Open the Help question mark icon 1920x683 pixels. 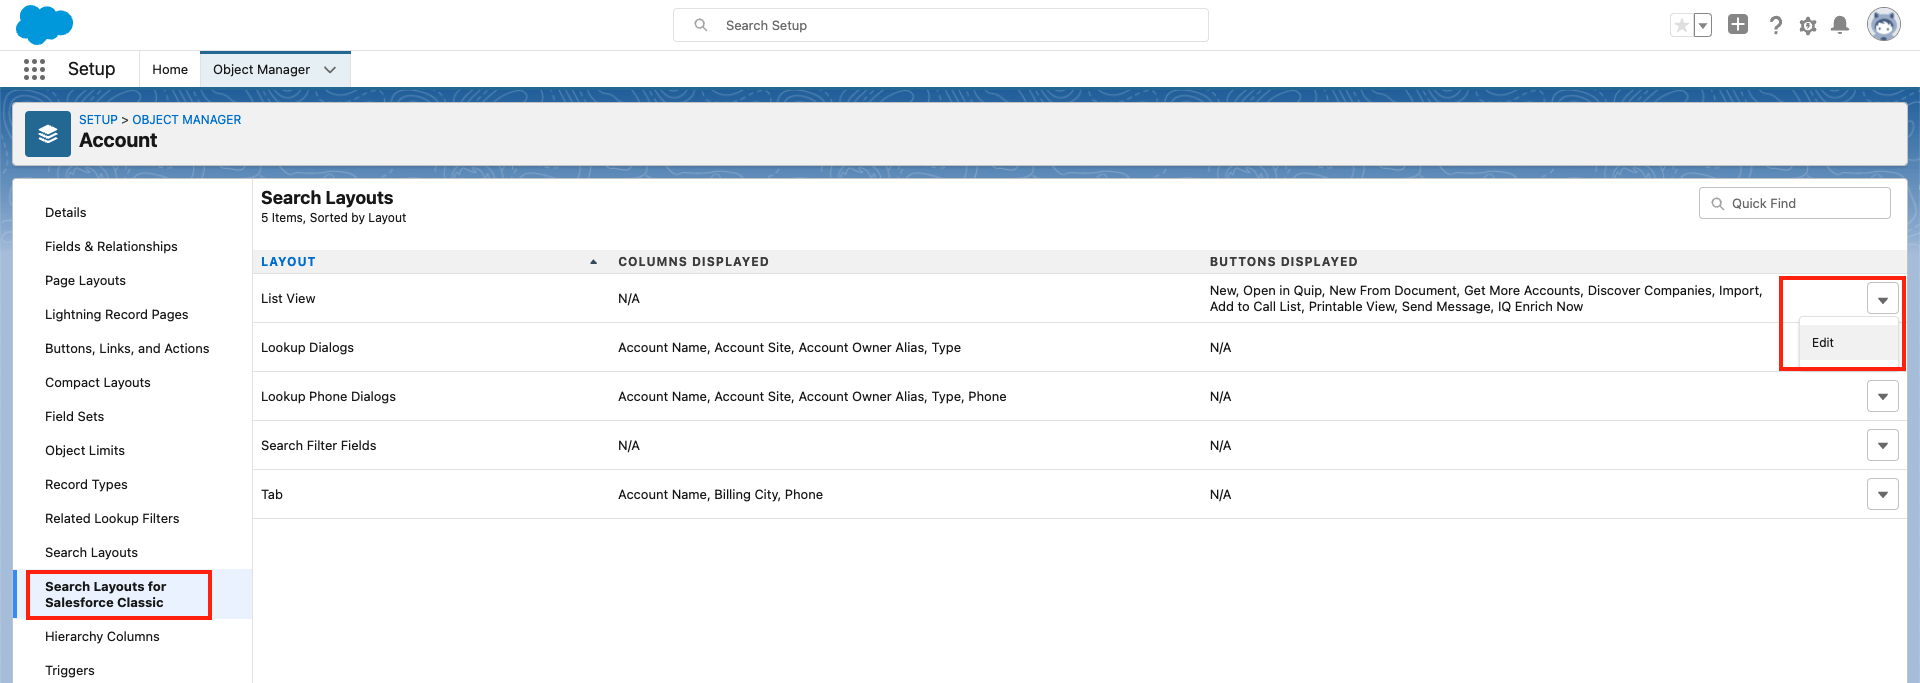point(1775,25)
